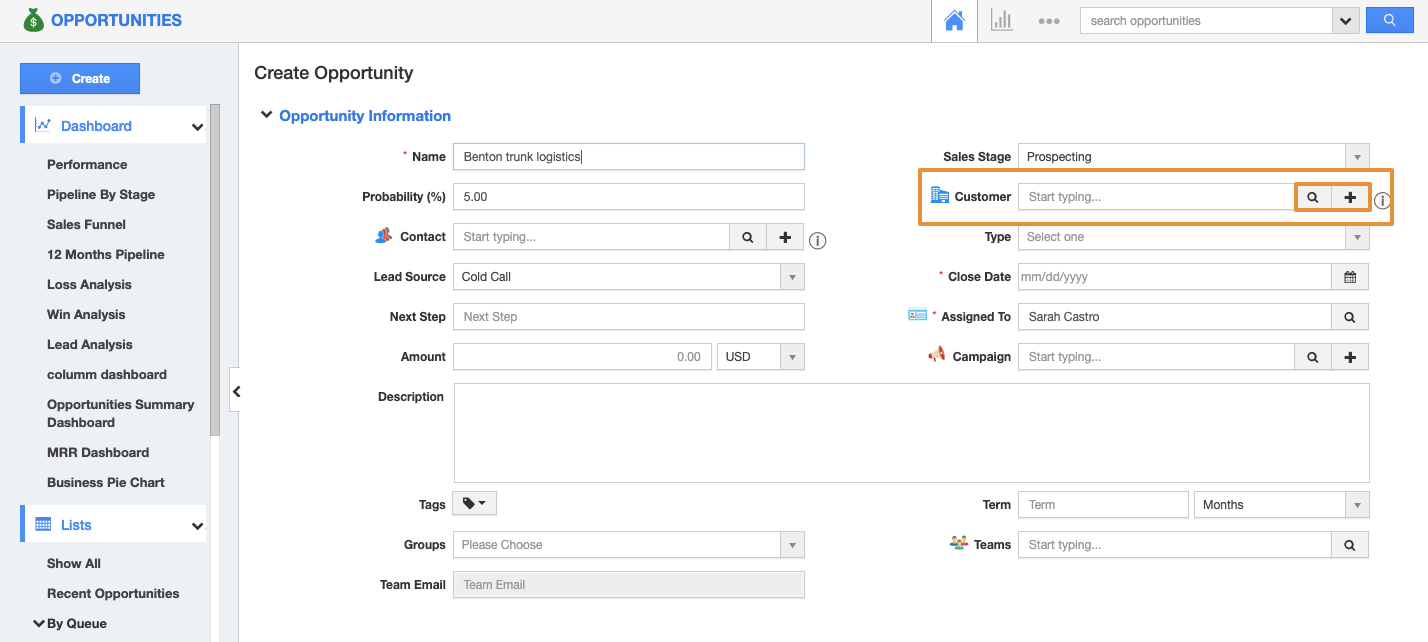Add new campaign using plus icon
Image resolution: width=1428 pixels, height=642 pixels.
[x=1350, y=357]
